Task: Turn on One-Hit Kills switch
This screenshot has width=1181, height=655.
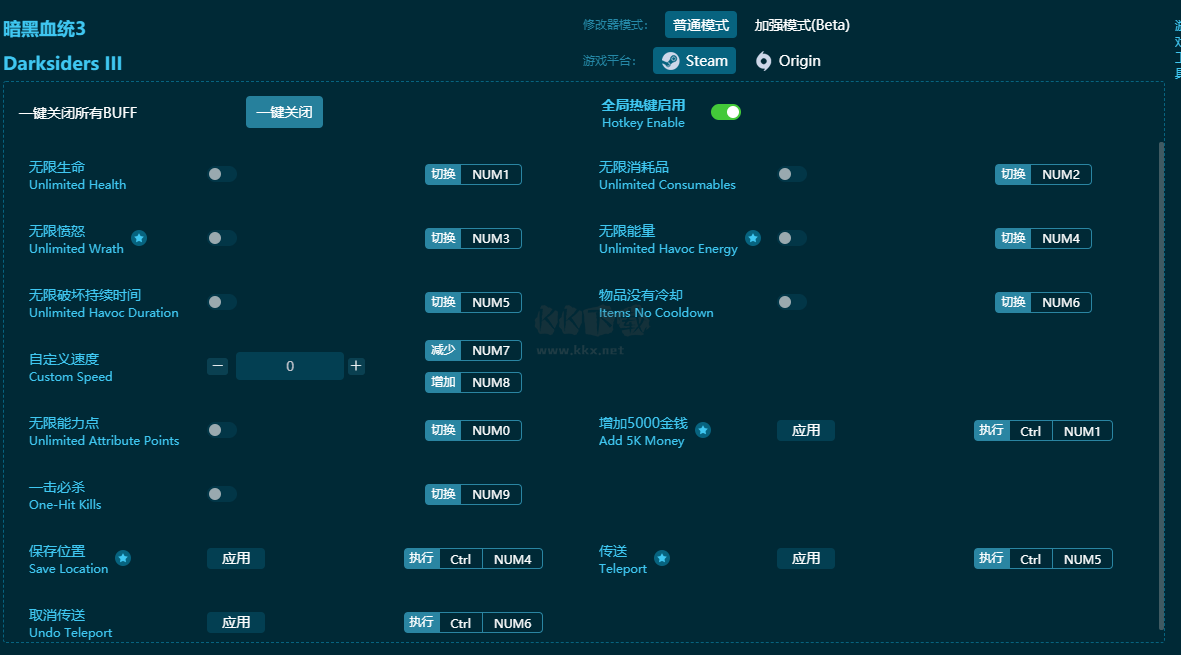Action: pyautogui.click(x=222, y=494)
